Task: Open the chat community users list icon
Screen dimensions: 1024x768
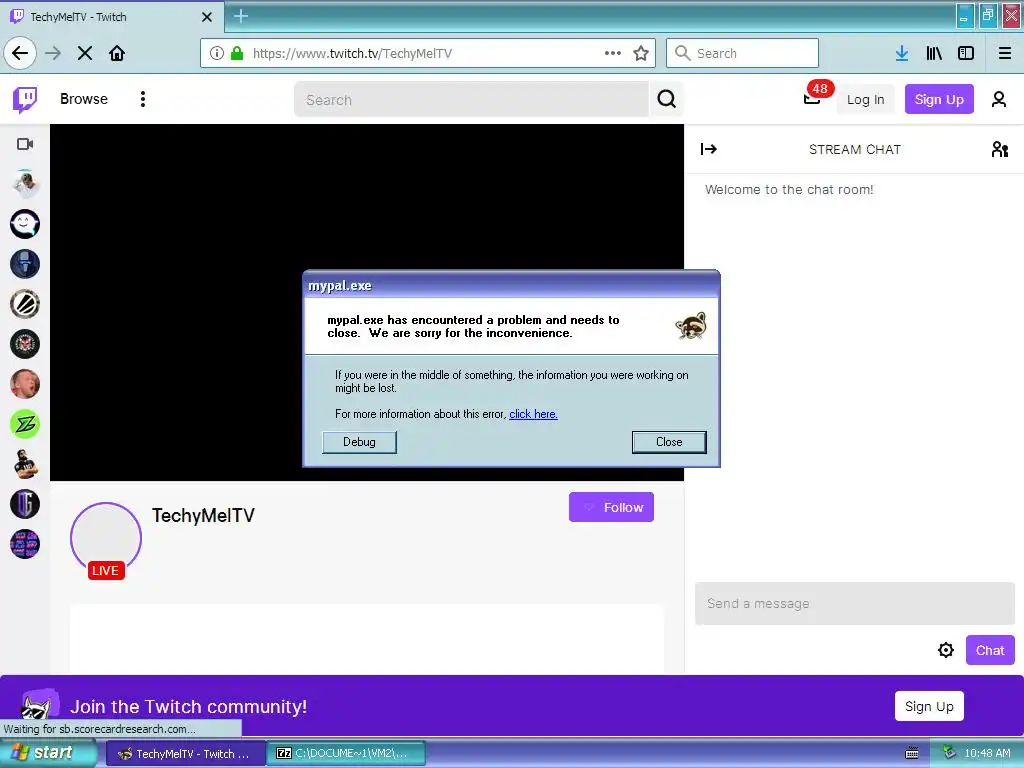Action: tap(999, 150)
